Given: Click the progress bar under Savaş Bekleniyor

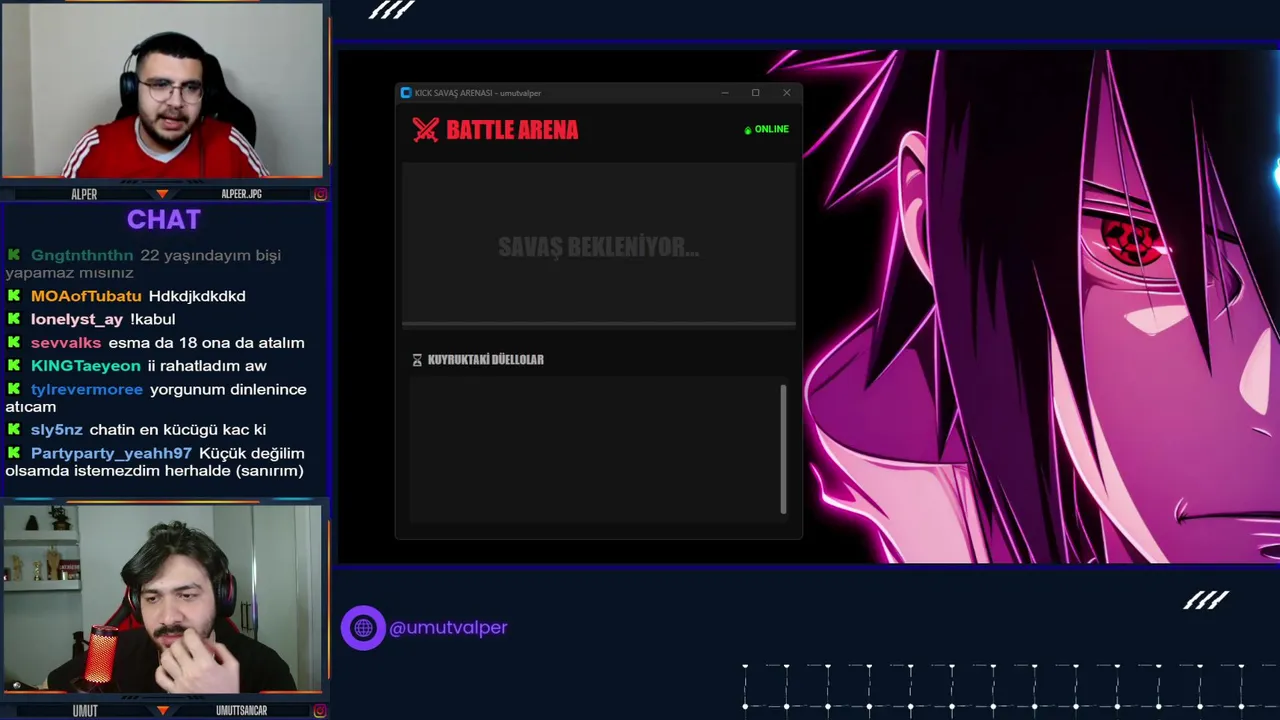Looking at the screenshot, I should tap(599, 325).
